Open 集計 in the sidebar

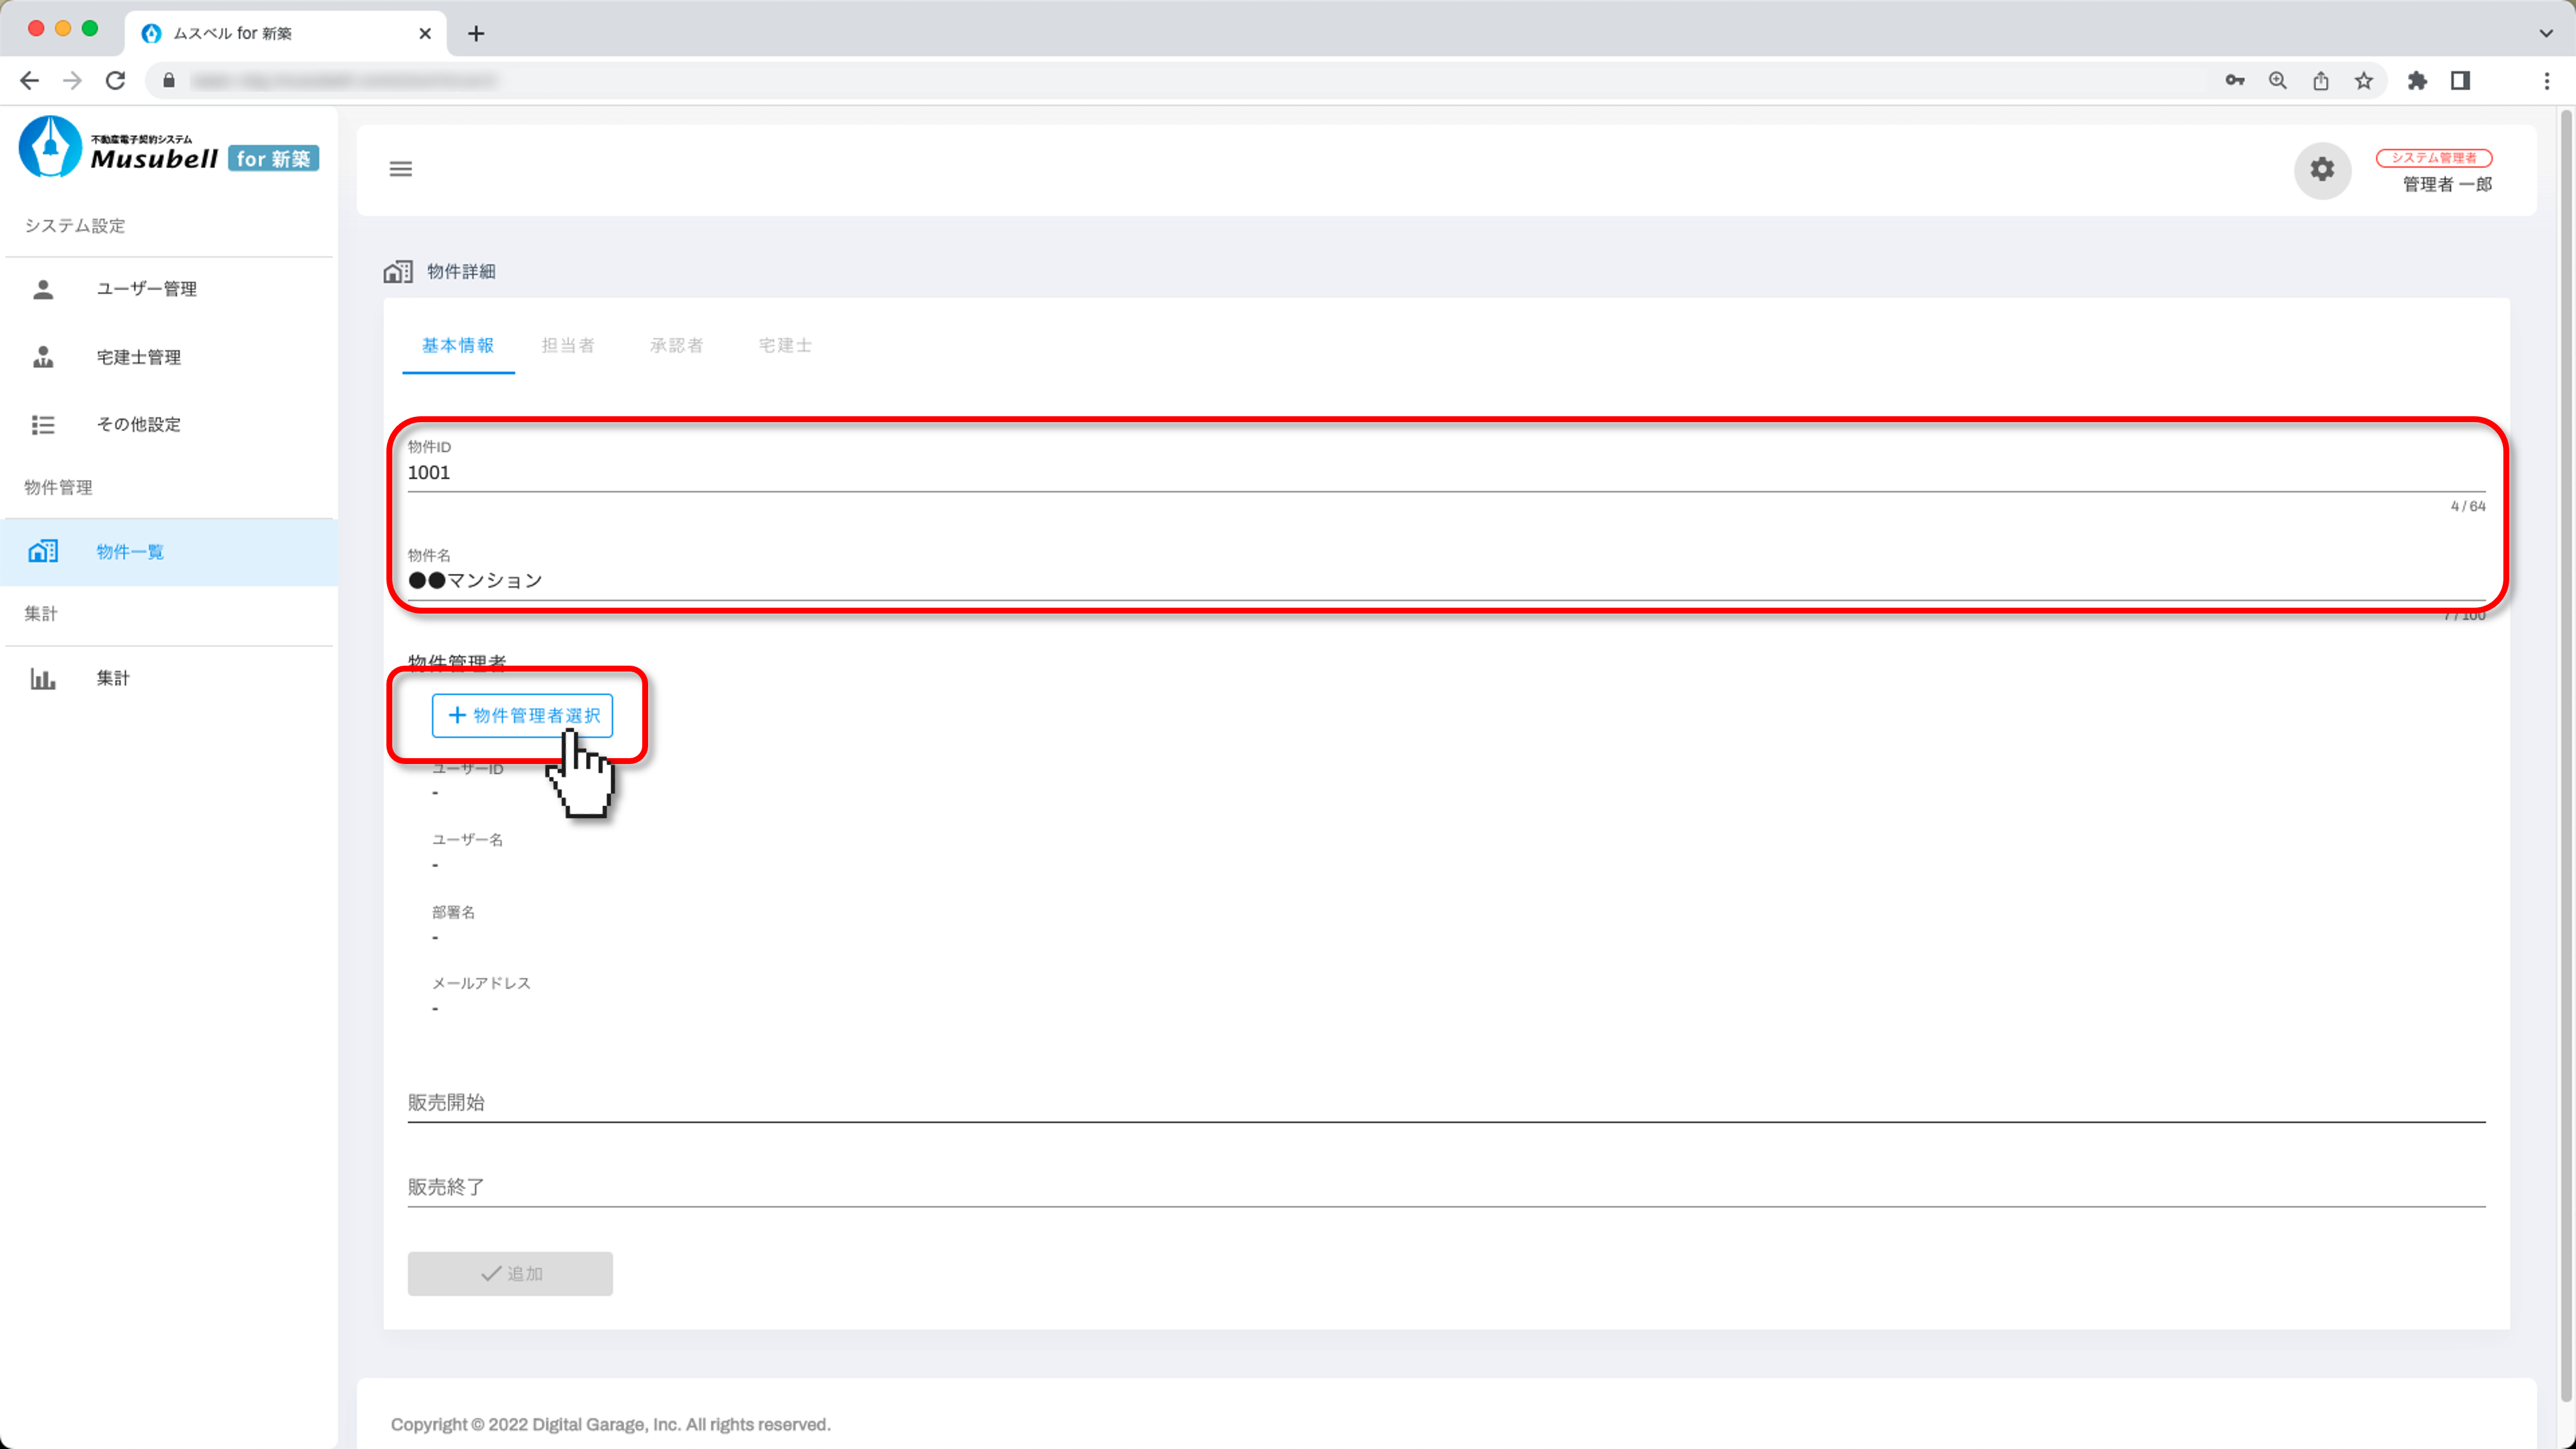pyautogui.click(x=112, y=678)
